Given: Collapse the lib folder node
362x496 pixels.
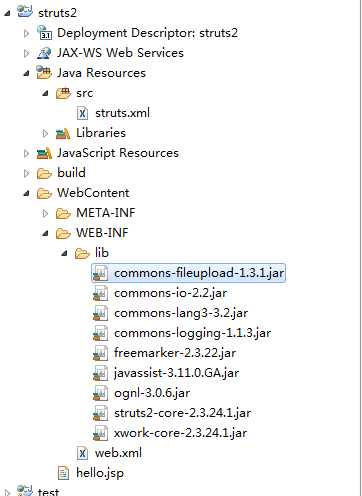Looking at the screenshot, I should tap(64, 254).
